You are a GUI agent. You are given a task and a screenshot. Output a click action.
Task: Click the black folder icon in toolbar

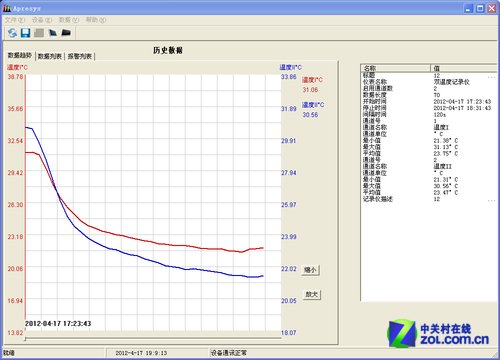tap(66, 33)
